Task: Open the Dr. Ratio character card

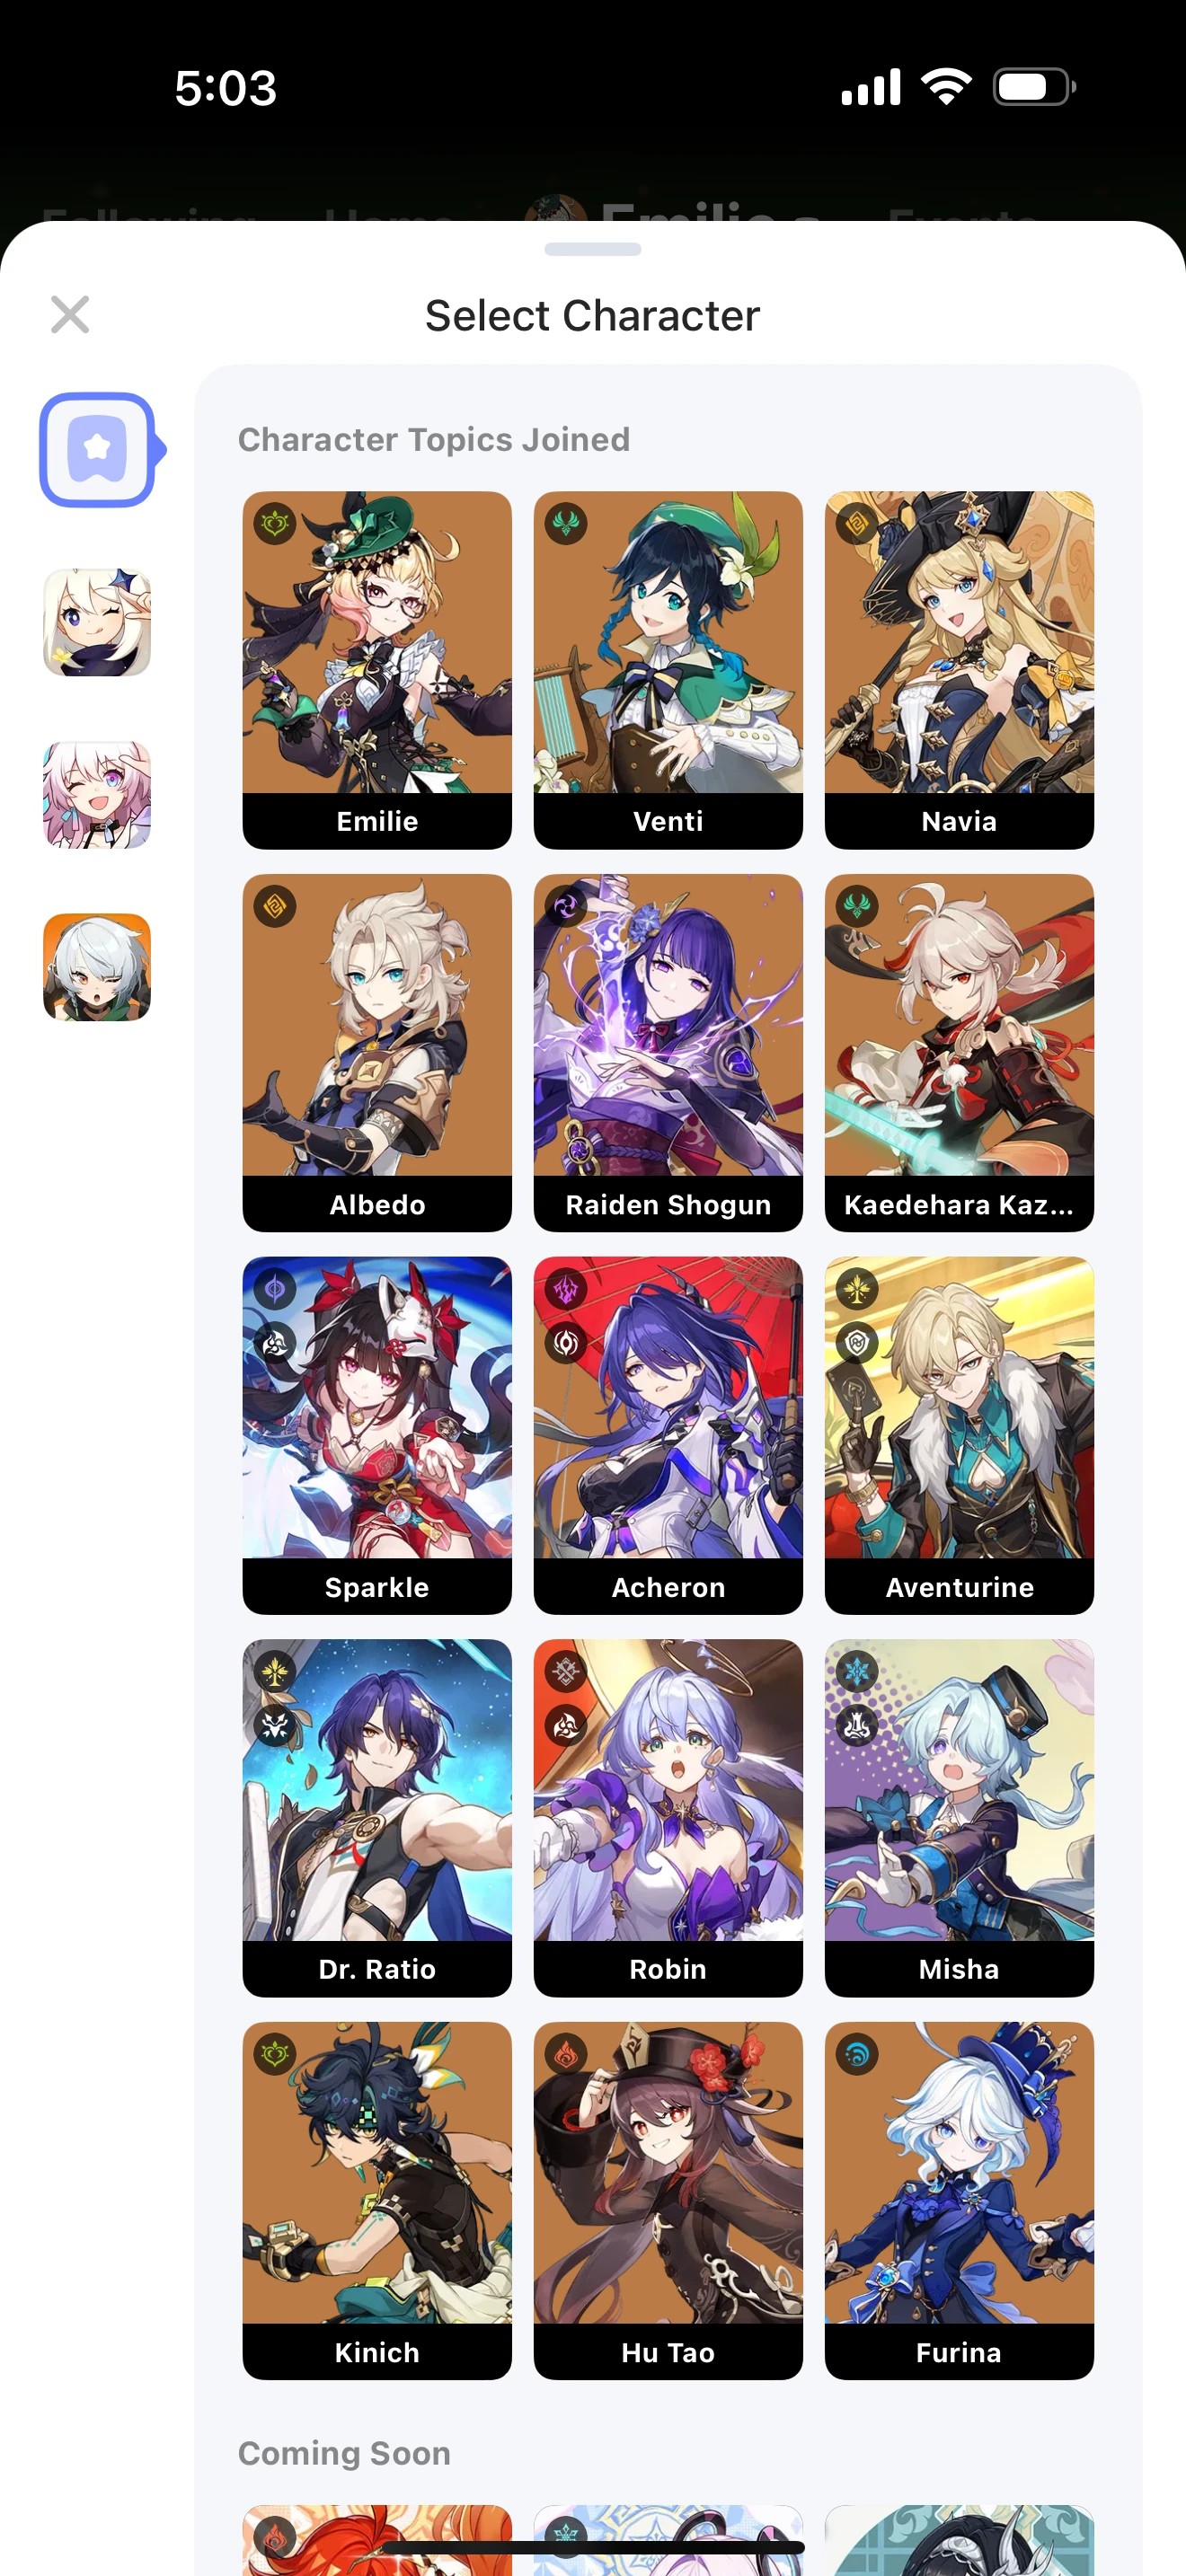Action: pos(377,1818)
